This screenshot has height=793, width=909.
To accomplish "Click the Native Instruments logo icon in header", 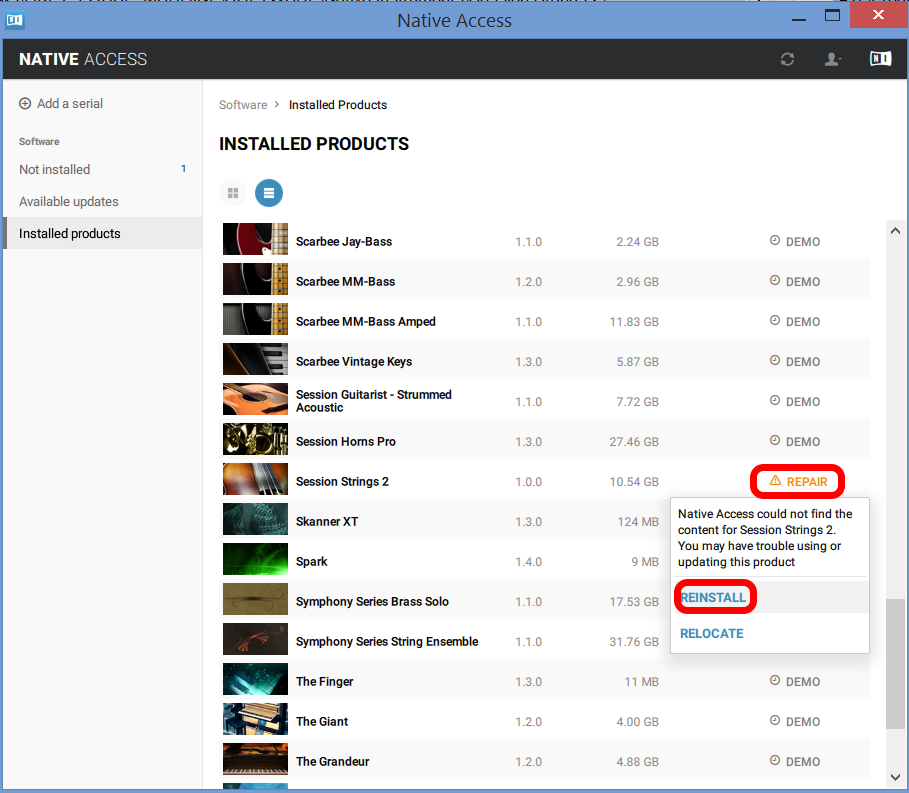I will point(880,59).
